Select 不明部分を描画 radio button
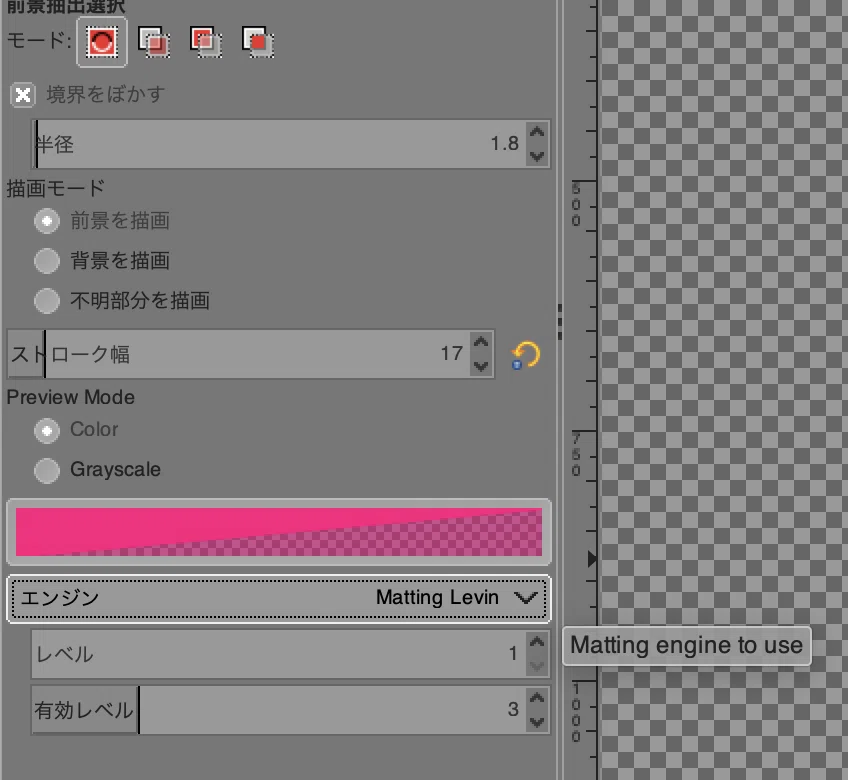848x780 pixels. click(47, 301)
